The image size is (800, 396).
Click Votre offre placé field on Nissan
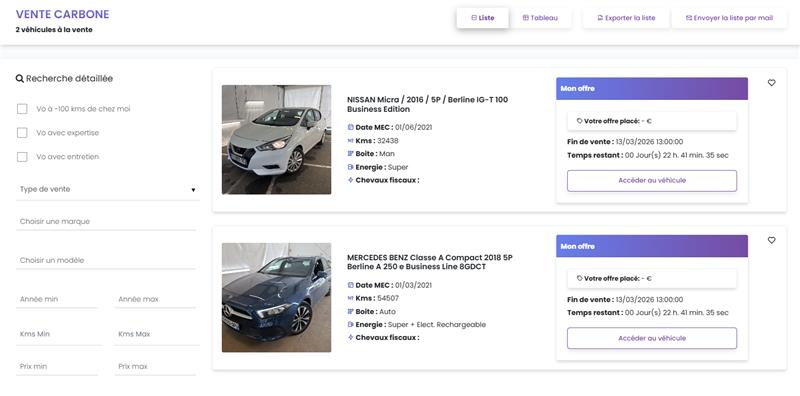point(652,121)
